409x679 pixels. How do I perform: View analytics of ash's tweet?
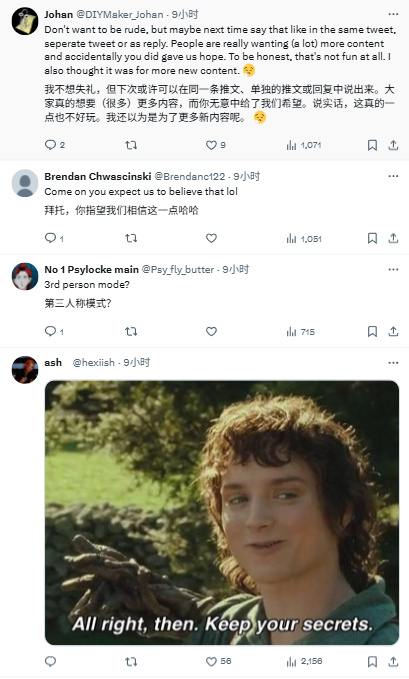pos(304,661)
